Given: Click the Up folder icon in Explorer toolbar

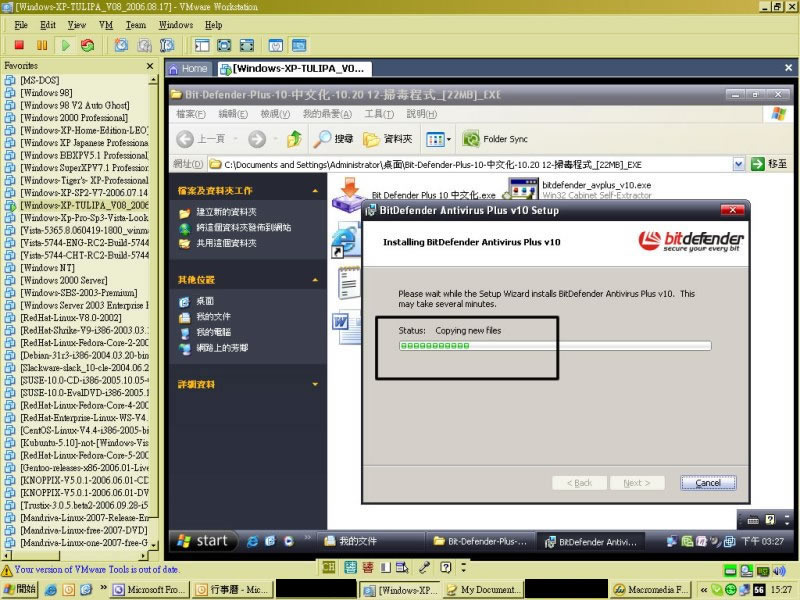Looking at the screenshot, I should [294, 139].
